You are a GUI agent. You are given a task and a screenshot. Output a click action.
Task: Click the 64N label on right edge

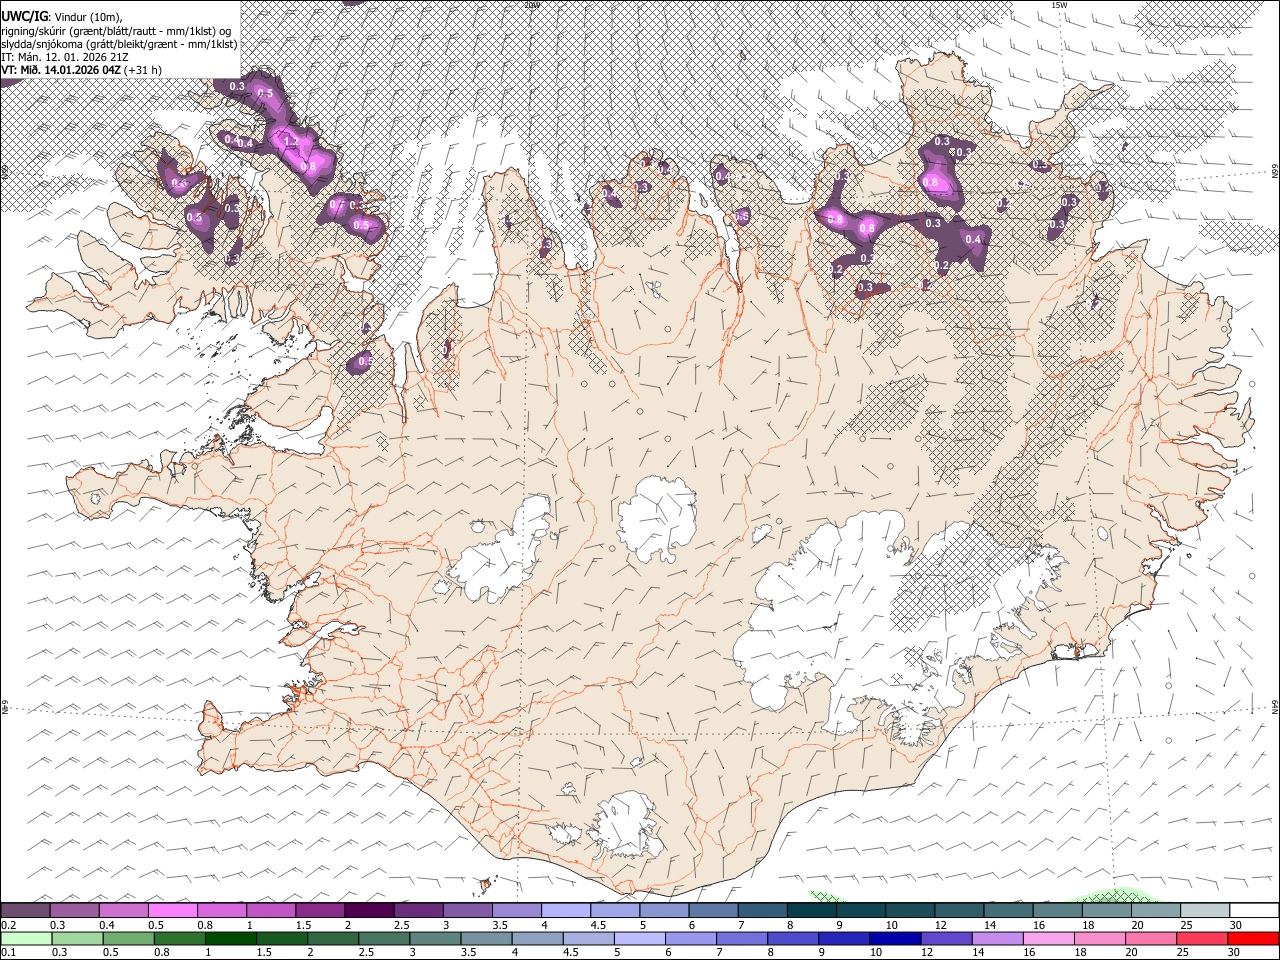(1275, 705)
